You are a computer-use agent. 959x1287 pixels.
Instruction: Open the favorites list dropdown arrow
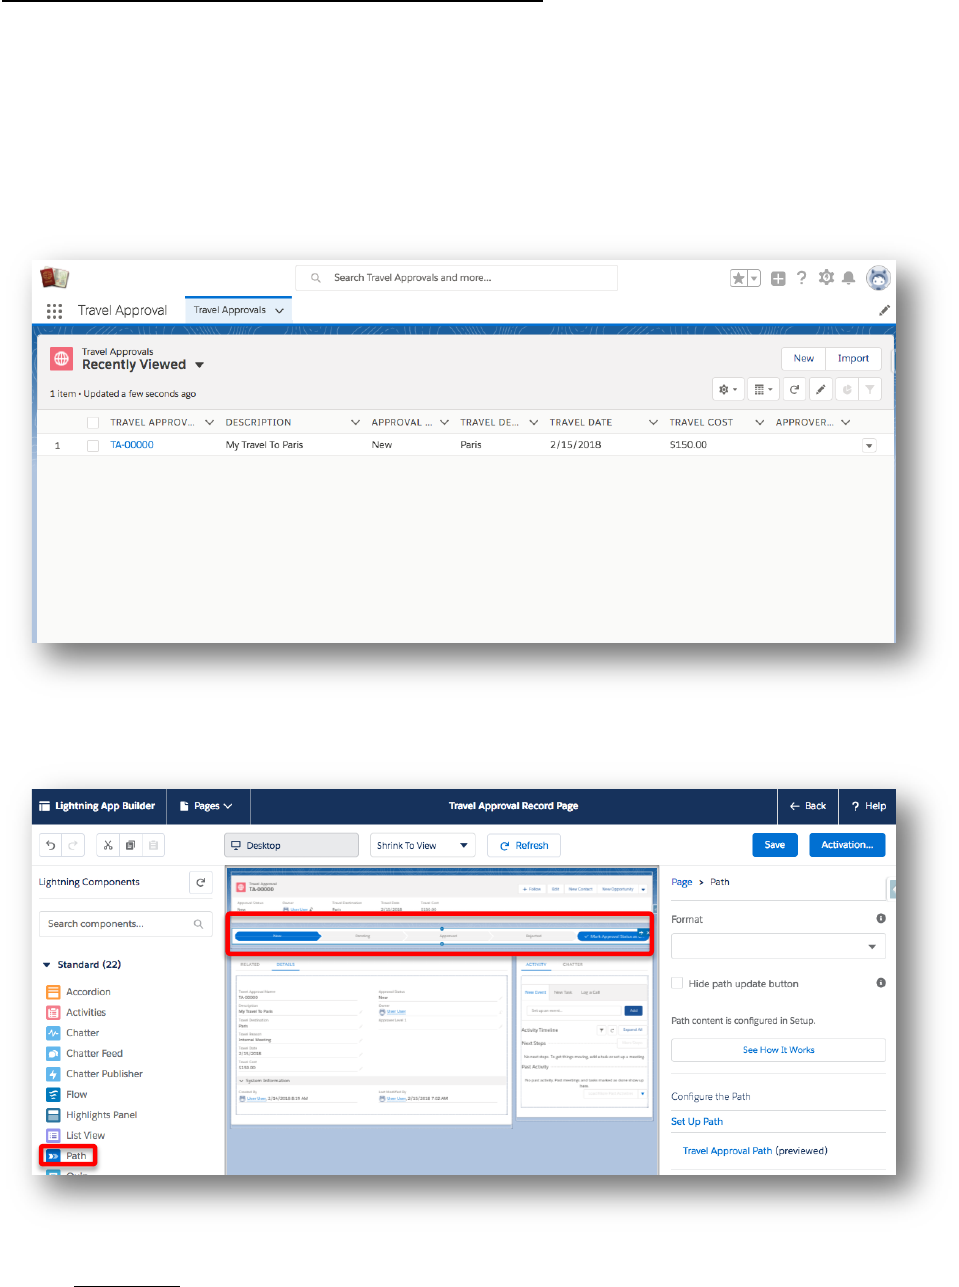(x=754, y=278)
